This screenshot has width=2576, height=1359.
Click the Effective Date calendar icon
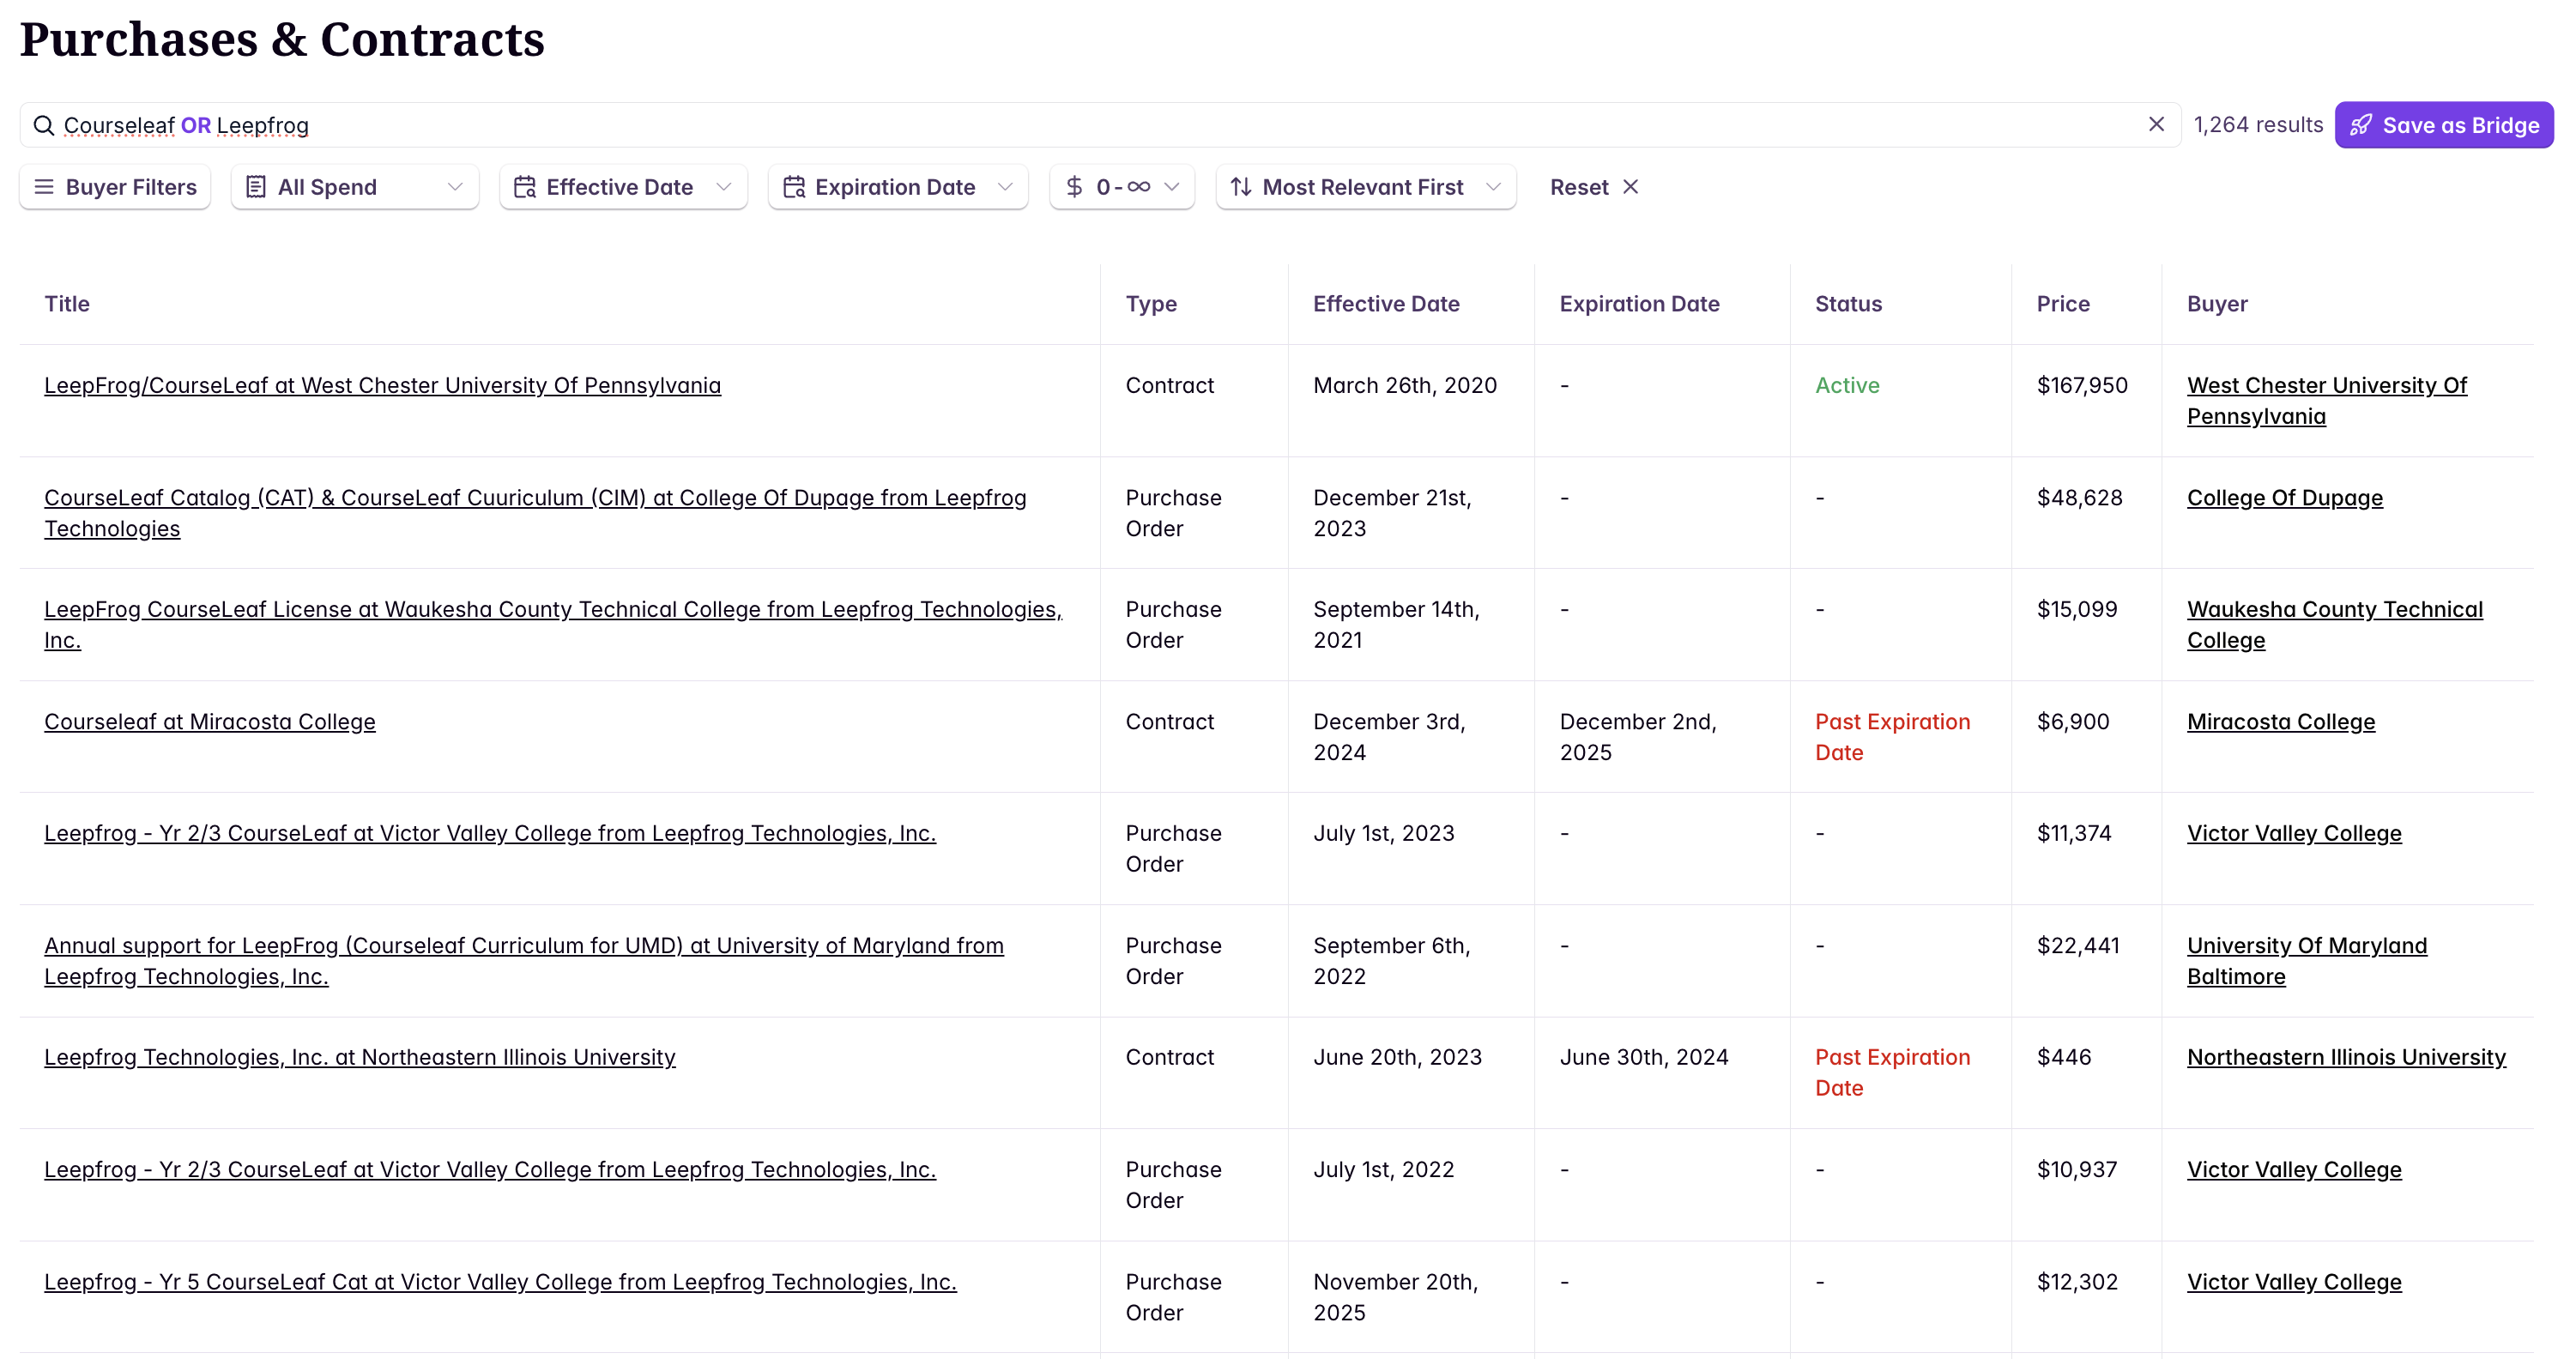point(525,187)
